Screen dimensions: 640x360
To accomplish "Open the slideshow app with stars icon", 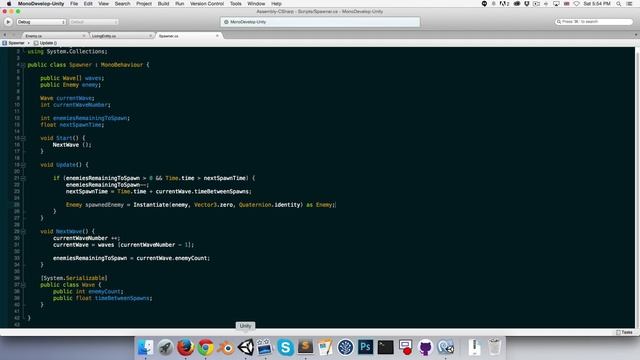I will [265, 347].
